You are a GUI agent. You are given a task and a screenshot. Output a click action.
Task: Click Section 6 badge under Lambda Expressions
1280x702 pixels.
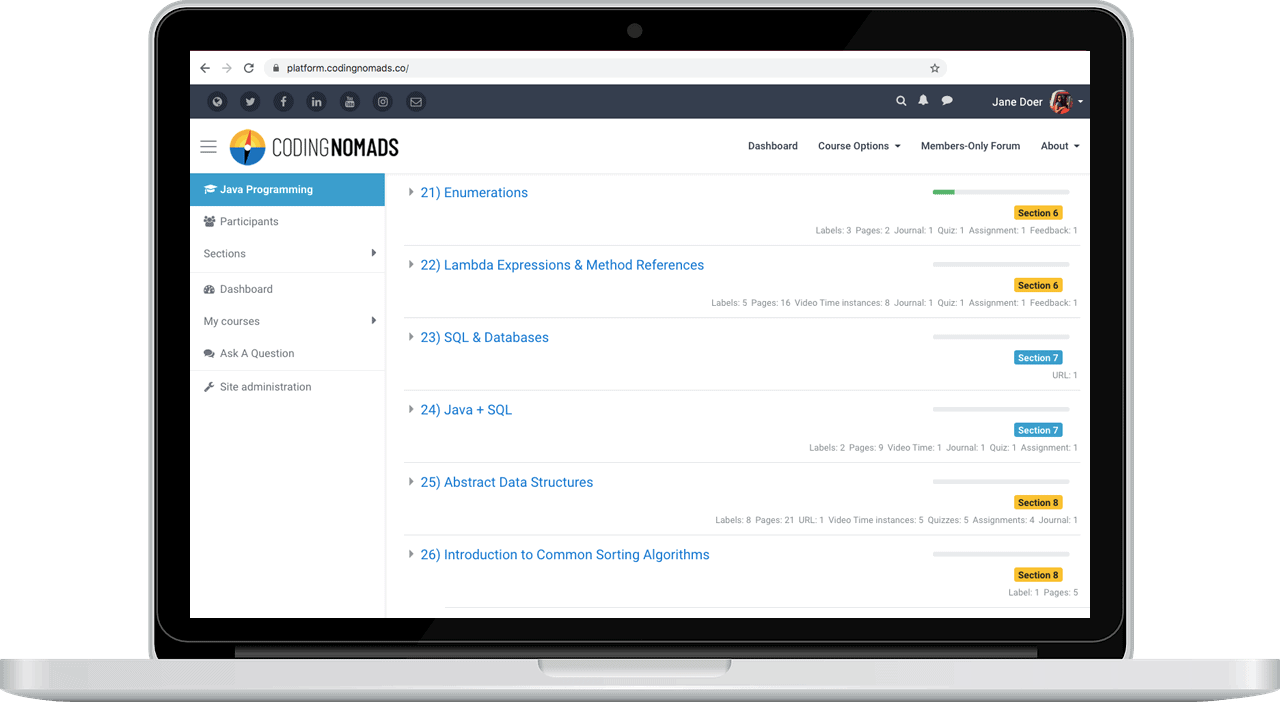[1038, 285]
